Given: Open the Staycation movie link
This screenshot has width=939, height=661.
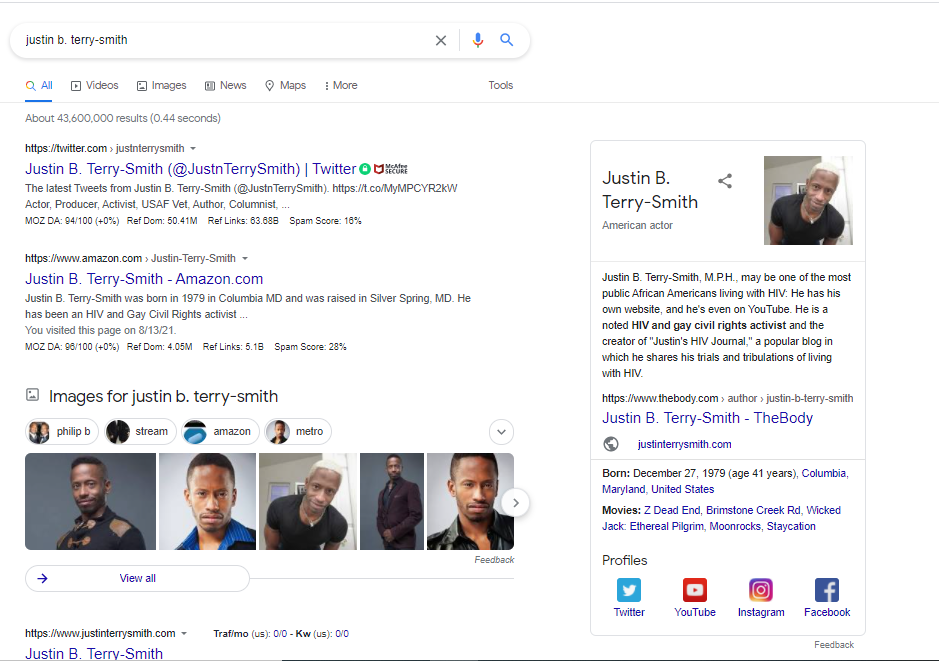Looking at the screenshot, I should point(791,526).
